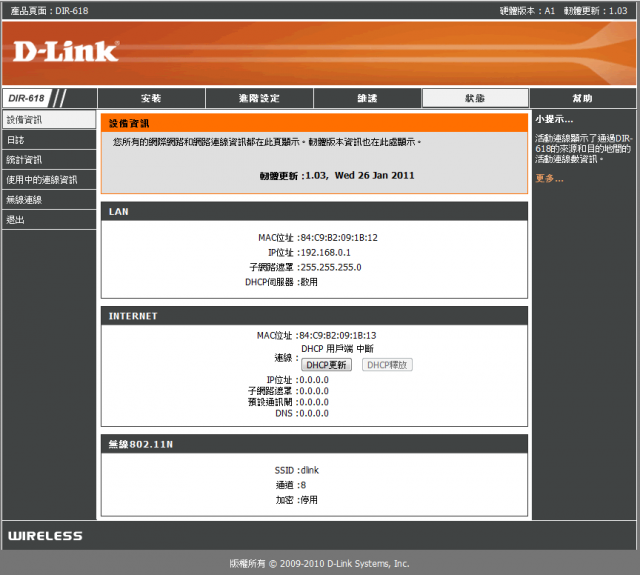Click the 小提示... heading
This screenshot has height=575, width=640.
(x=554, y=119)
